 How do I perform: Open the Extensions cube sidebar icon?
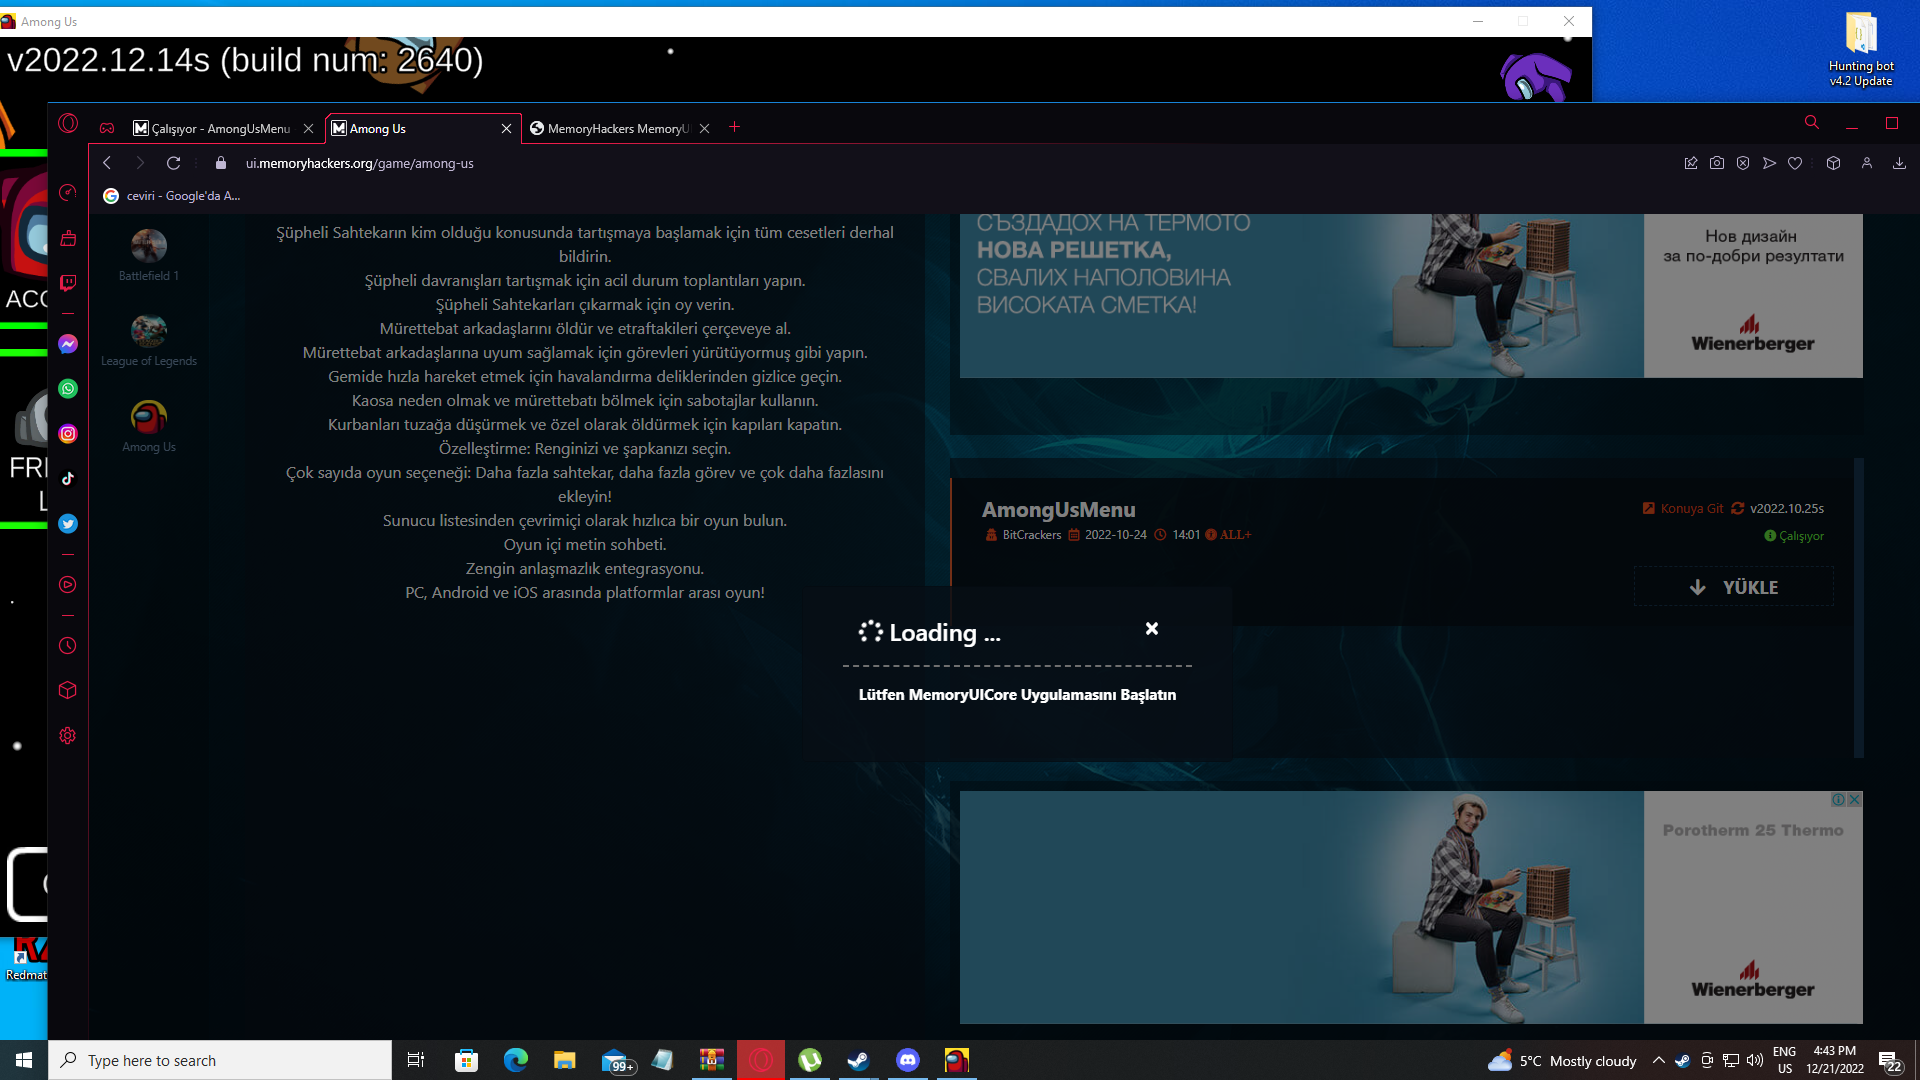(68, 691)
